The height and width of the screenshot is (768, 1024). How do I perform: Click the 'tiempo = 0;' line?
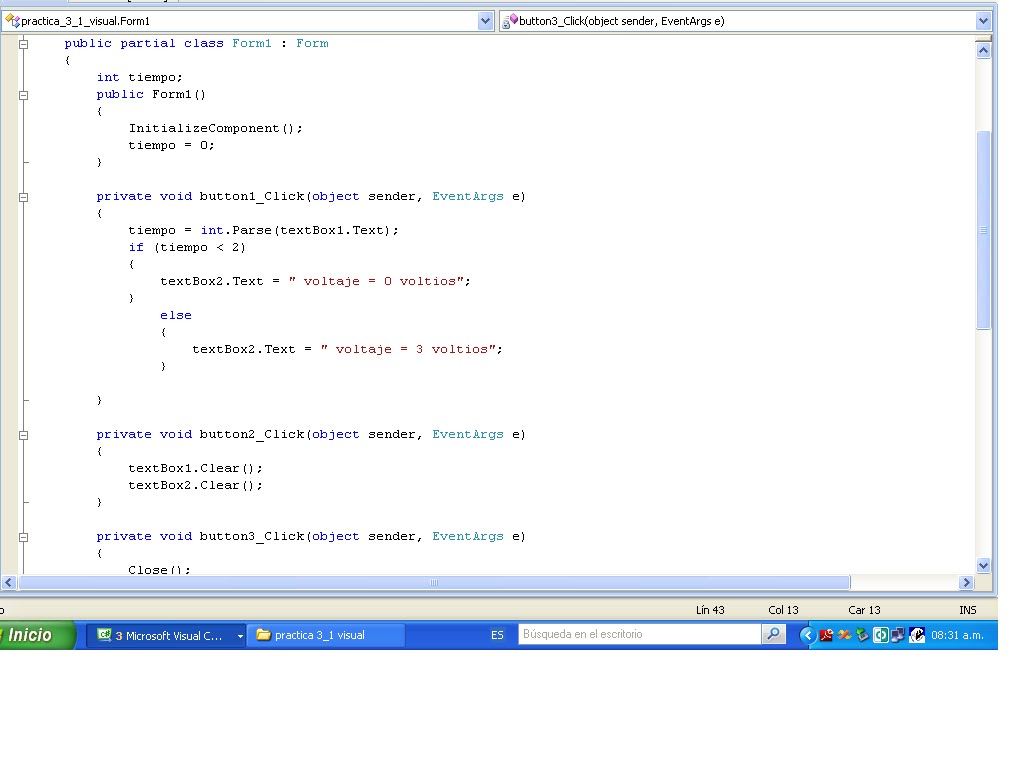(171, 145)
